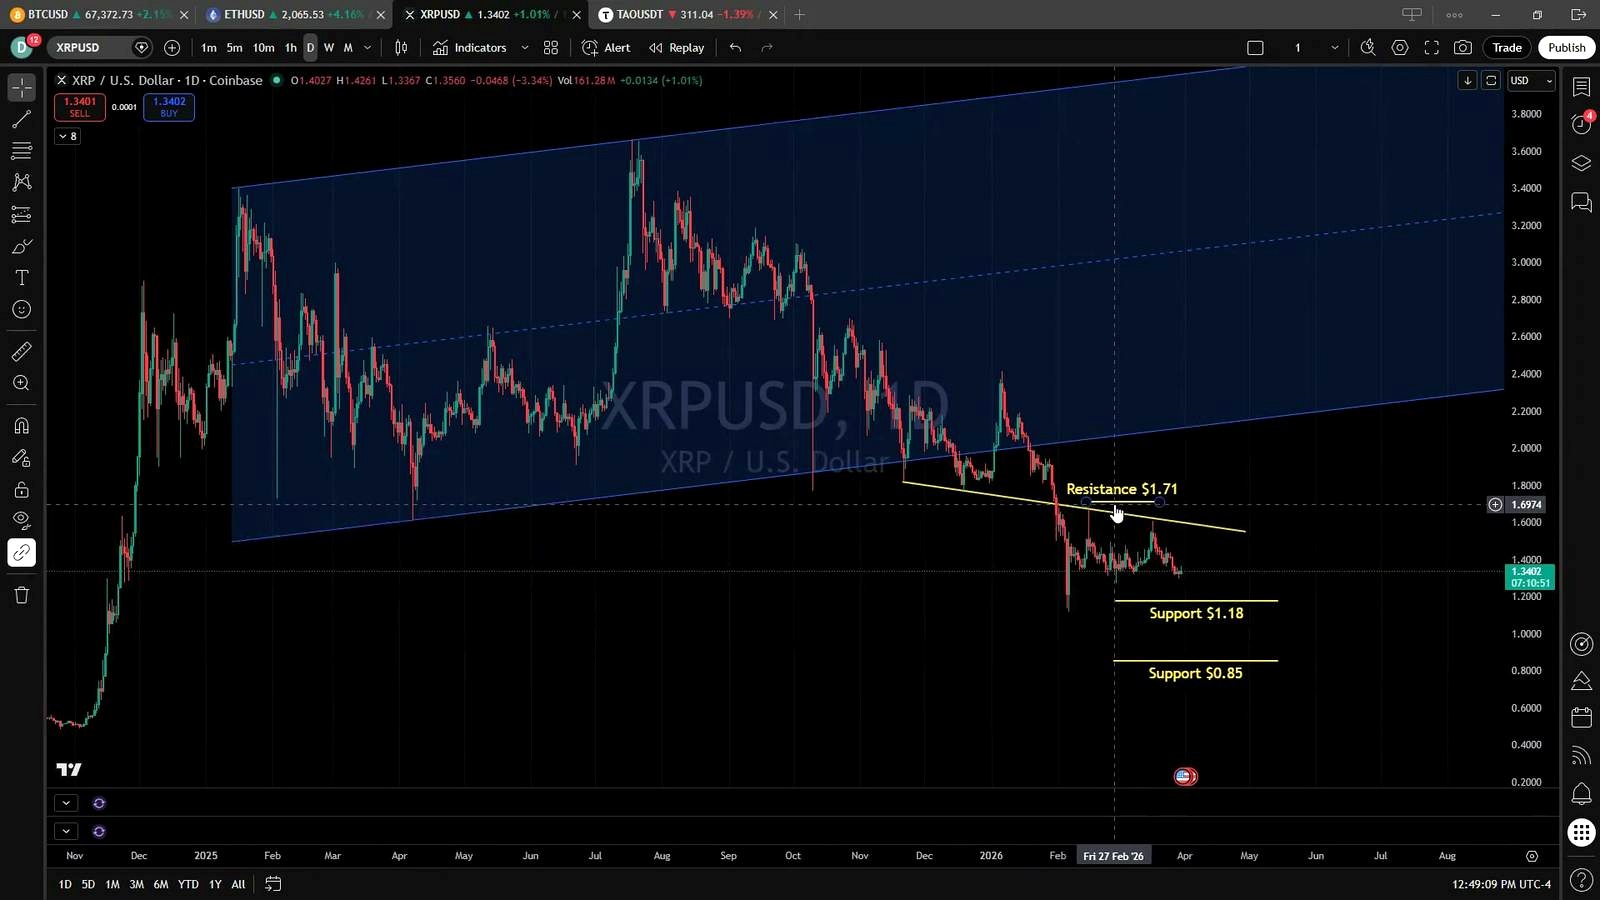
Task: Open timezone menu at 12:49:09 PM UTC-4
Action: pos(1501,884)
